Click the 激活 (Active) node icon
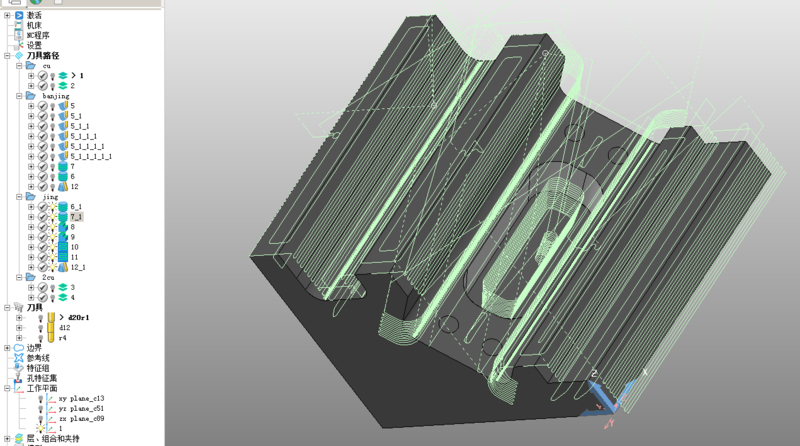 pyautogui.click(x=19, y=15)
